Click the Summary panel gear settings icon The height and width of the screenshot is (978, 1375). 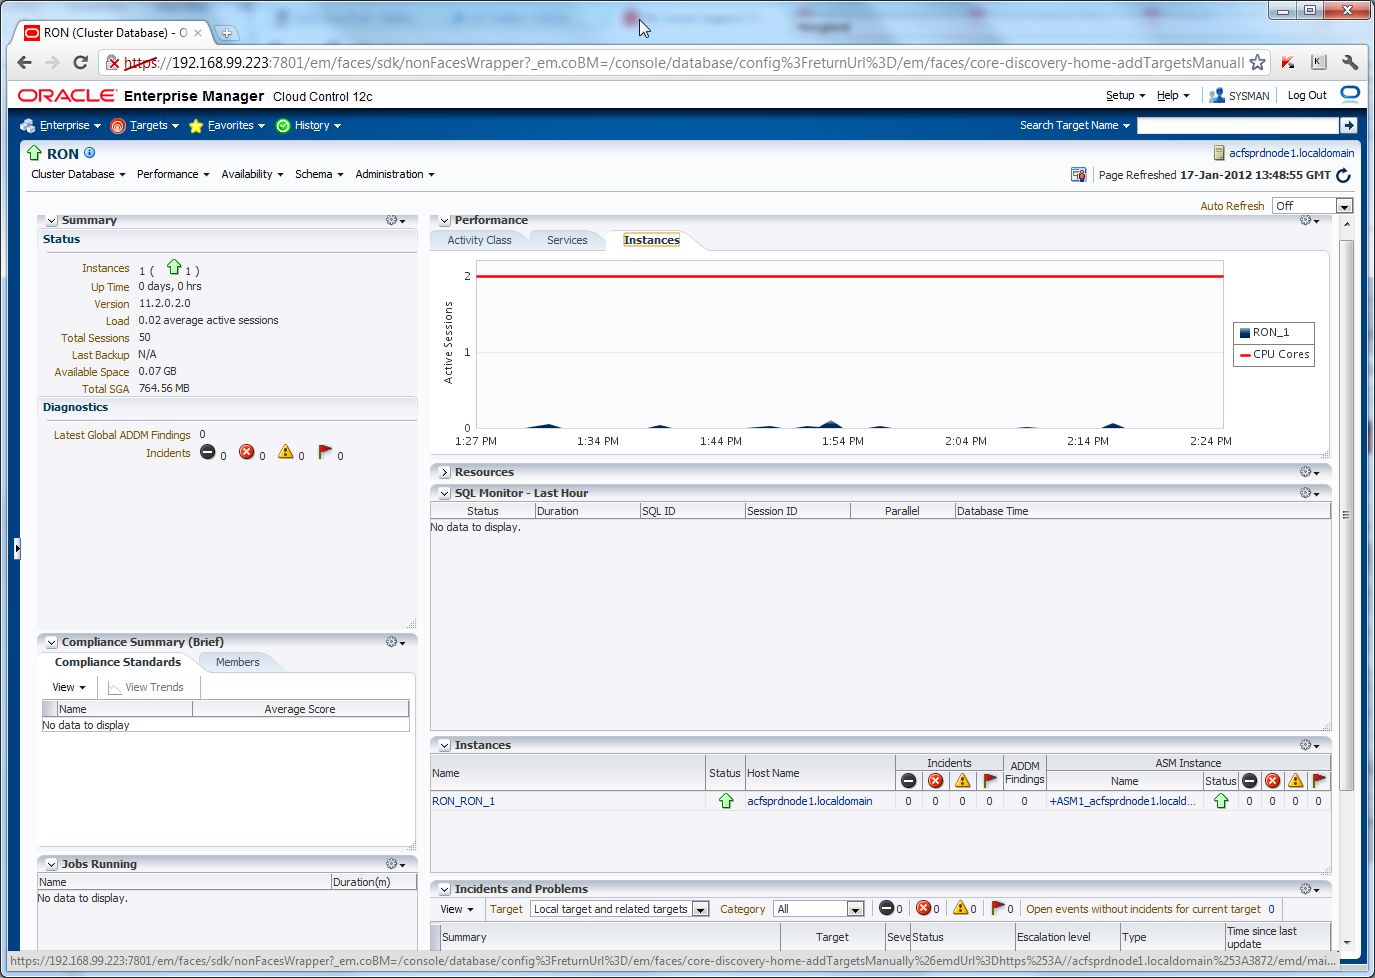[x=395, y=220]
